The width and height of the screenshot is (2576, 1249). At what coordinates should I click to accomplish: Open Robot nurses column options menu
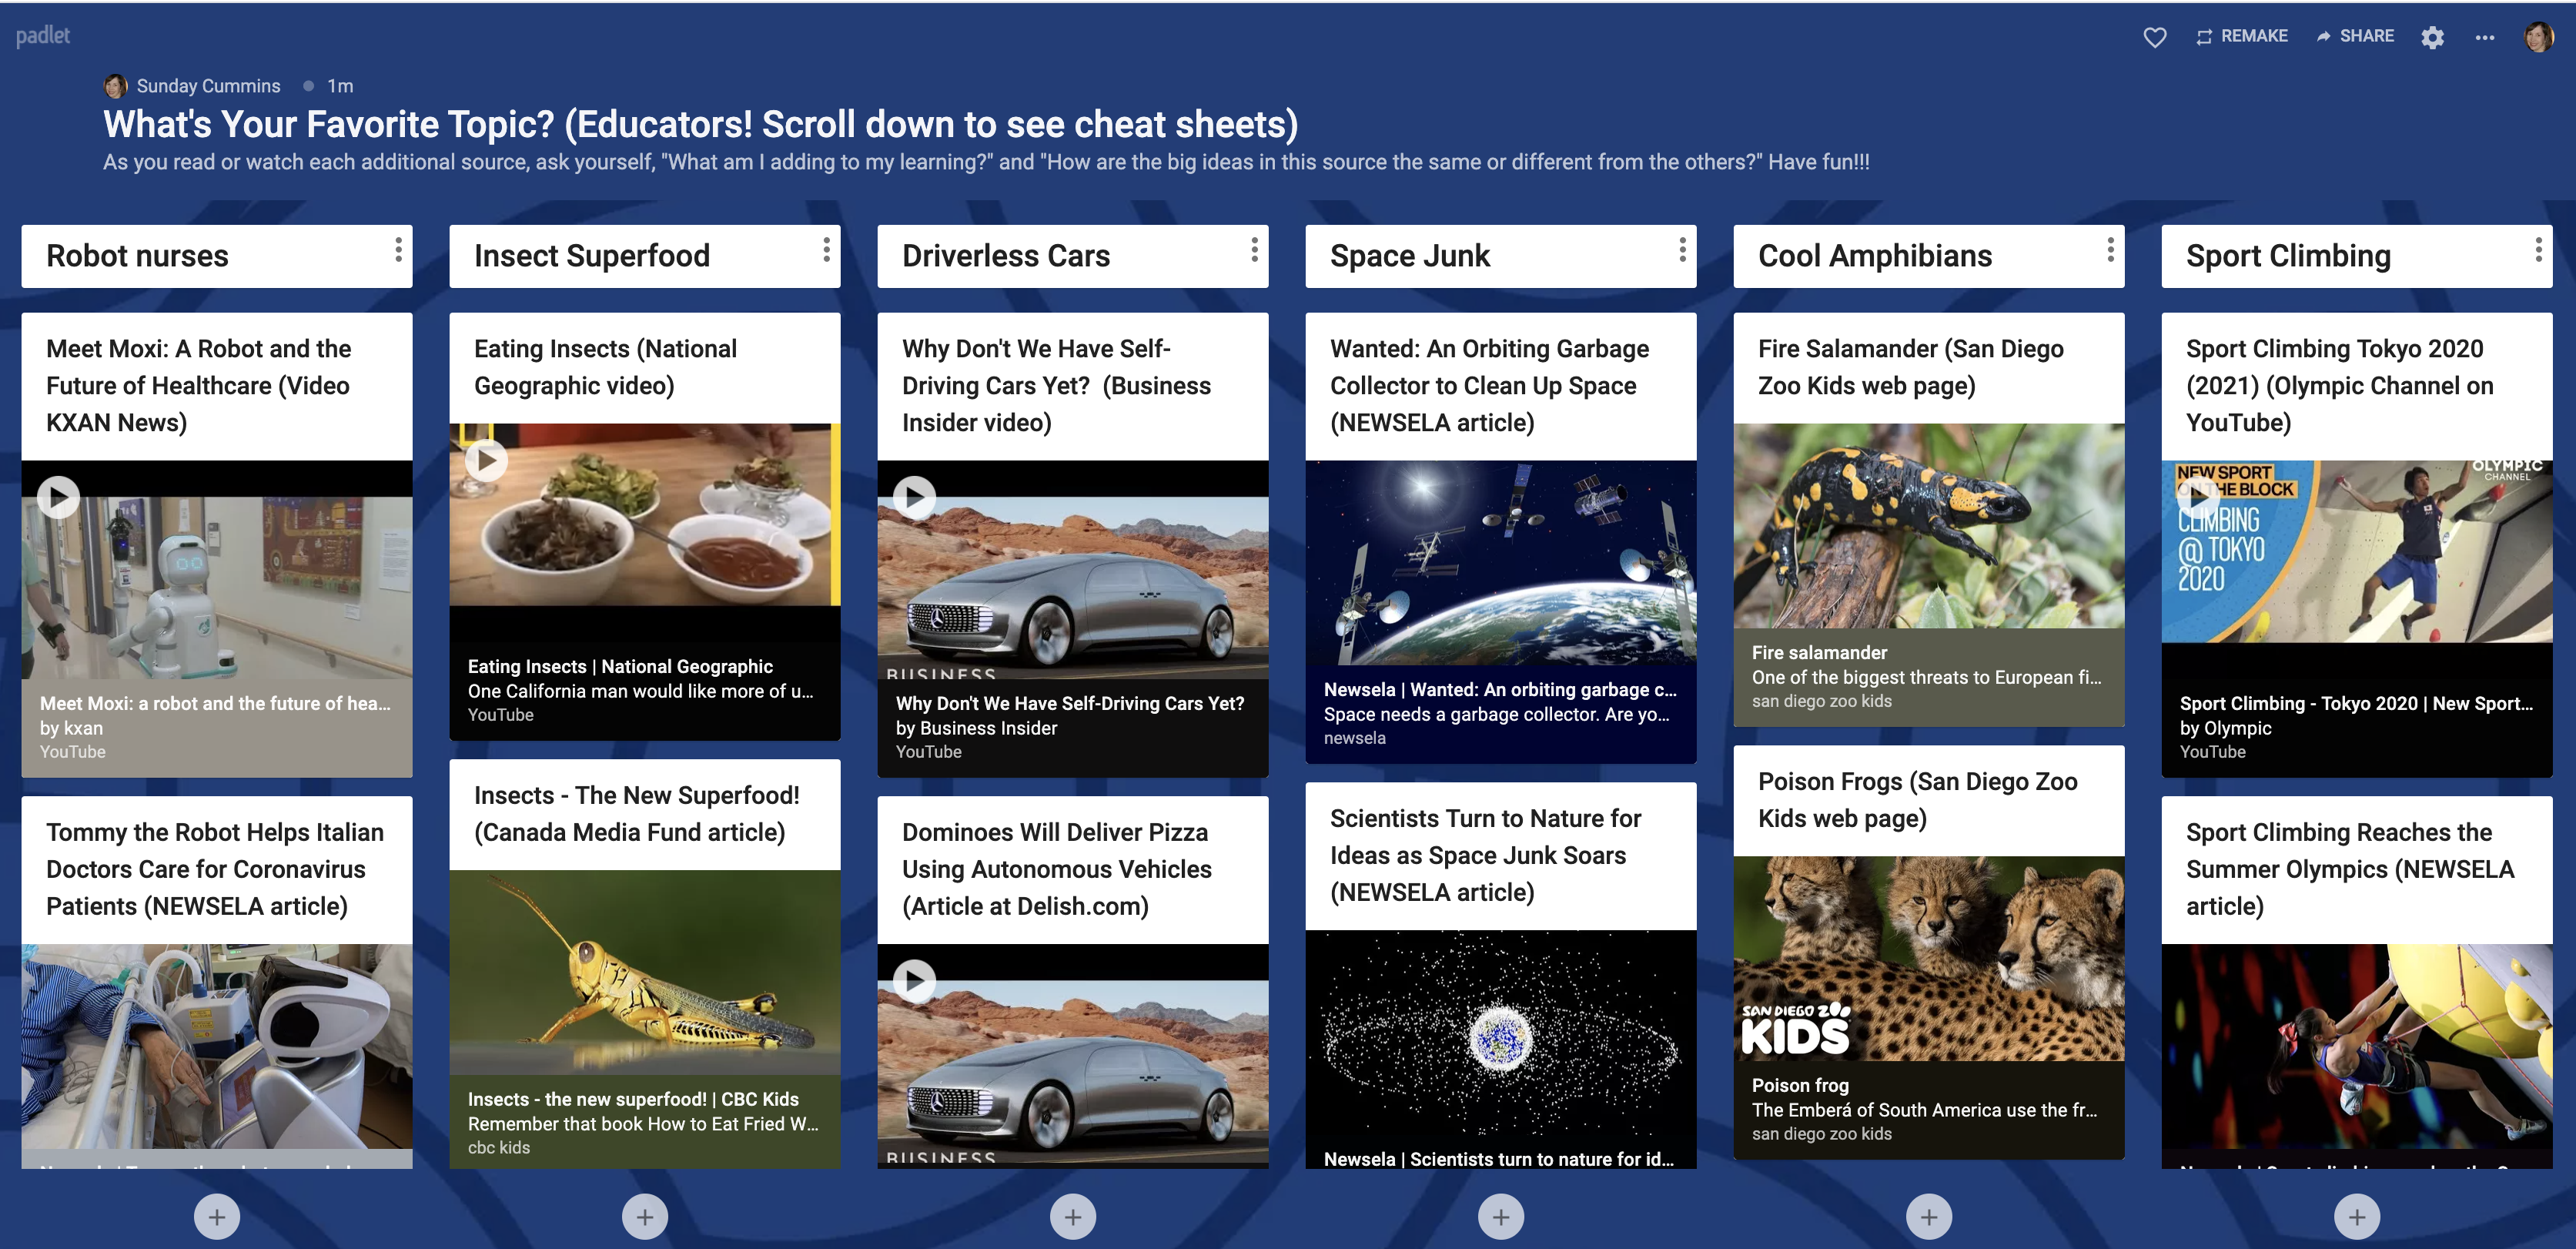pos(398,250)
